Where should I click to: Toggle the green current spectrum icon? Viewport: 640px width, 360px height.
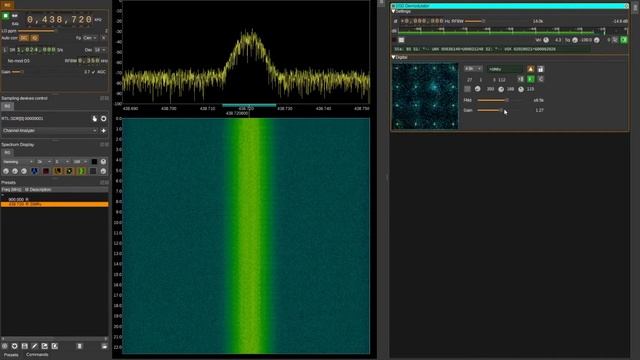(x=81, y=171)
